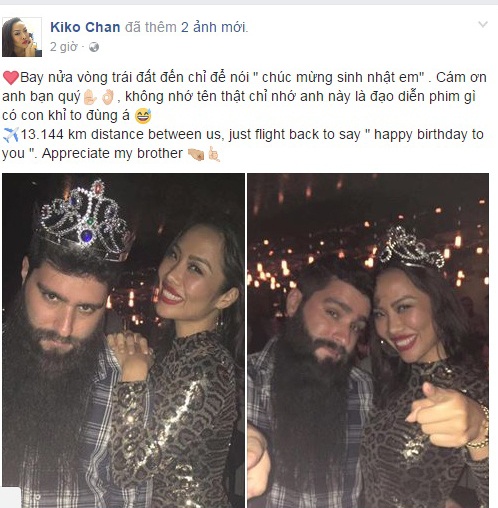
Task: Expand the post options chevron menu
Action: click(483, 24)
